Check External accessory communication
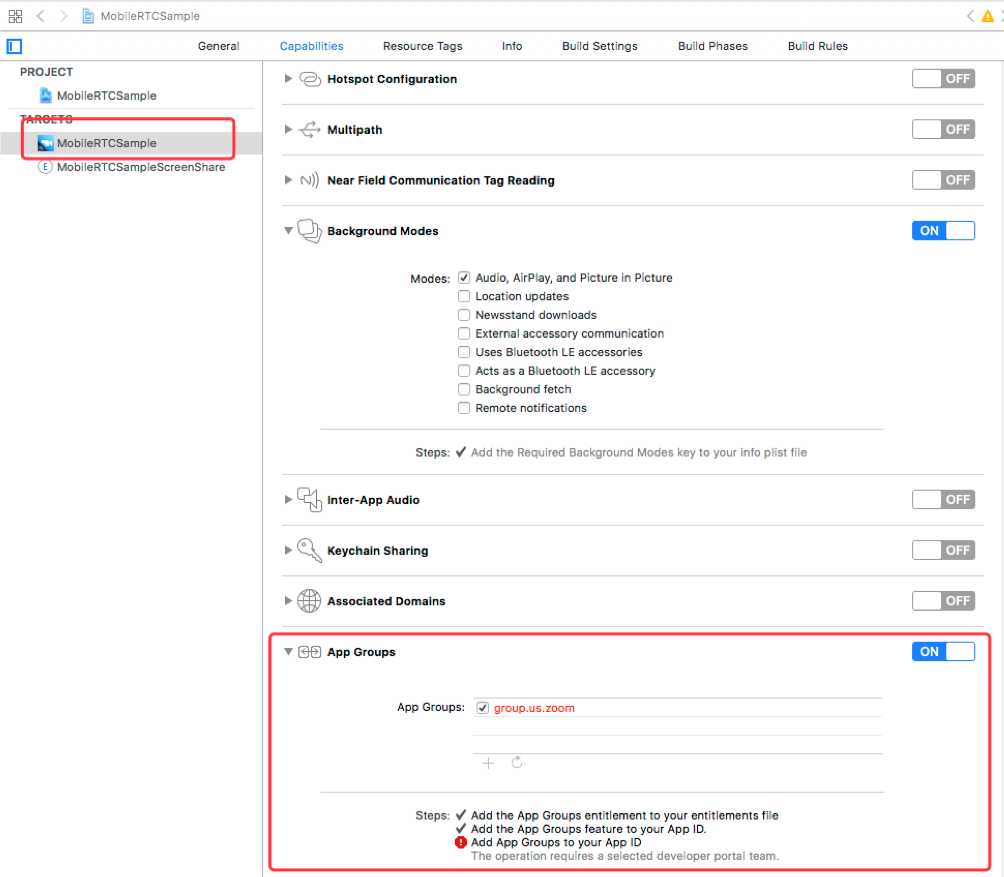The width and height of the screenshot is (1004, 877). [464, 334]
